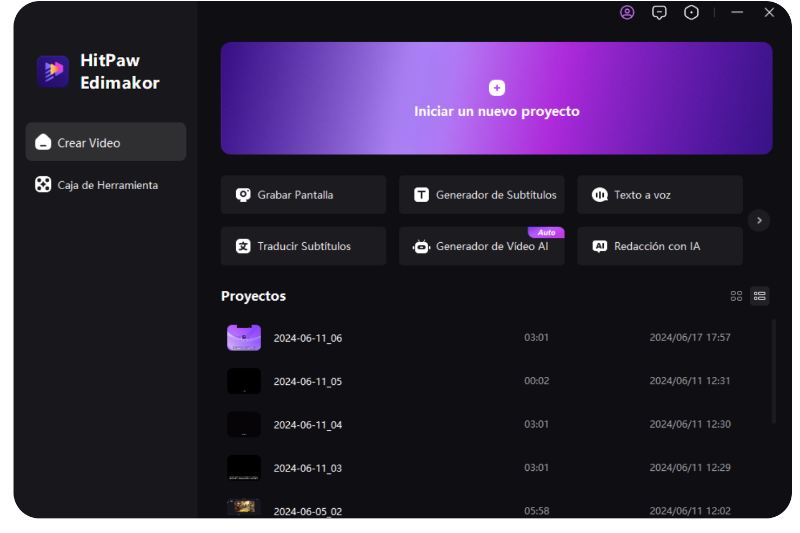
Task: Click the Generador de Subtítulos T icon
Action: (421, 195)
